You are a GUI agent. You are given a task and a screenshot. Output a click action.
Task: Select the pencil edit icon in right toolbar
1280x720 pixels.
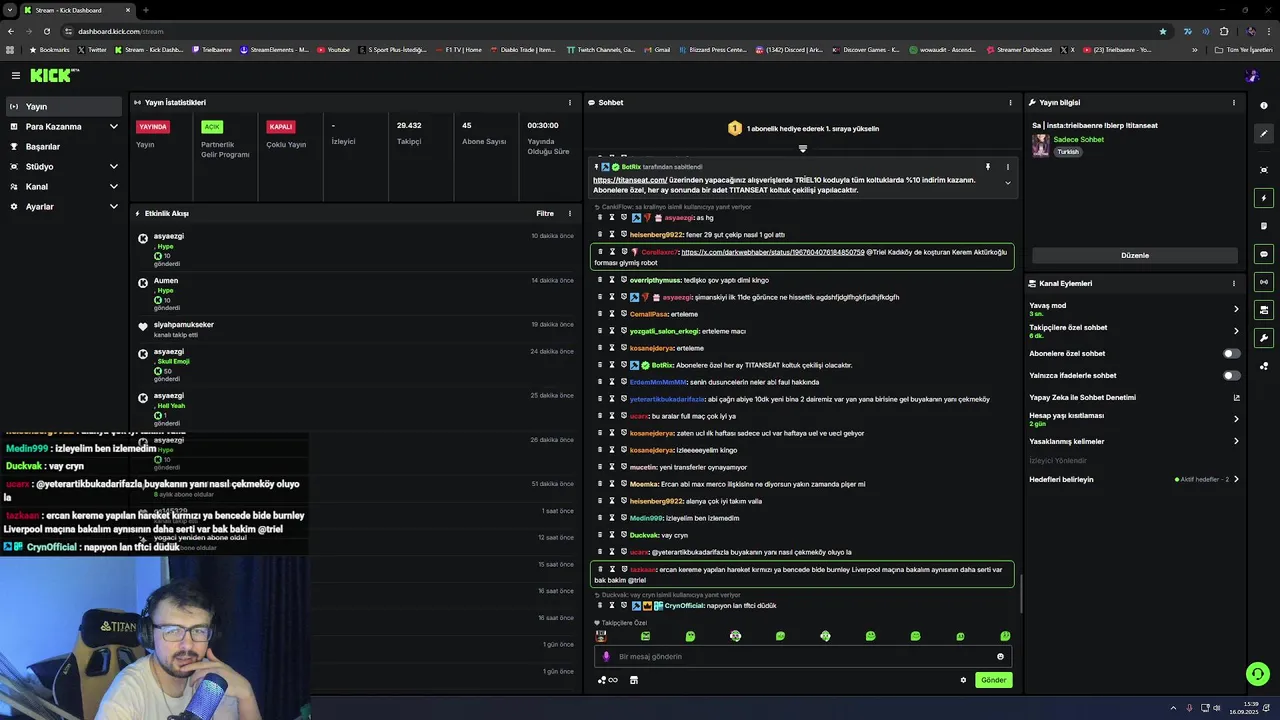[x=1264, y=134]
